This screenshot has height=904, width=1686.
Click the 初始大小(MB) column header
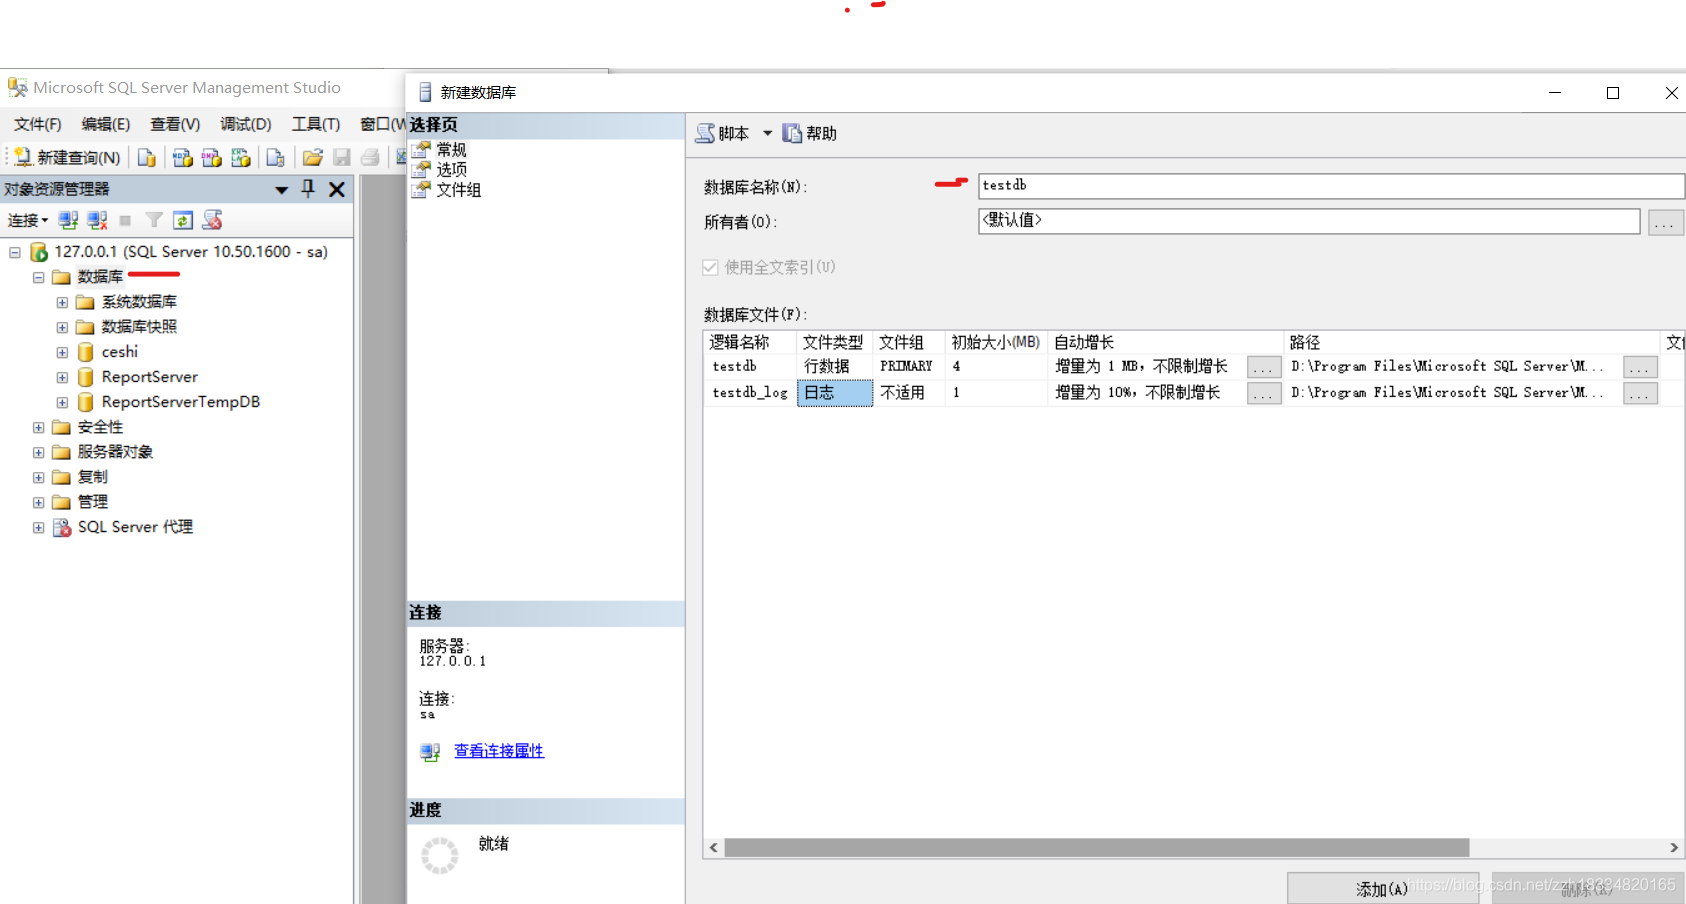click(x=995, y=342)
